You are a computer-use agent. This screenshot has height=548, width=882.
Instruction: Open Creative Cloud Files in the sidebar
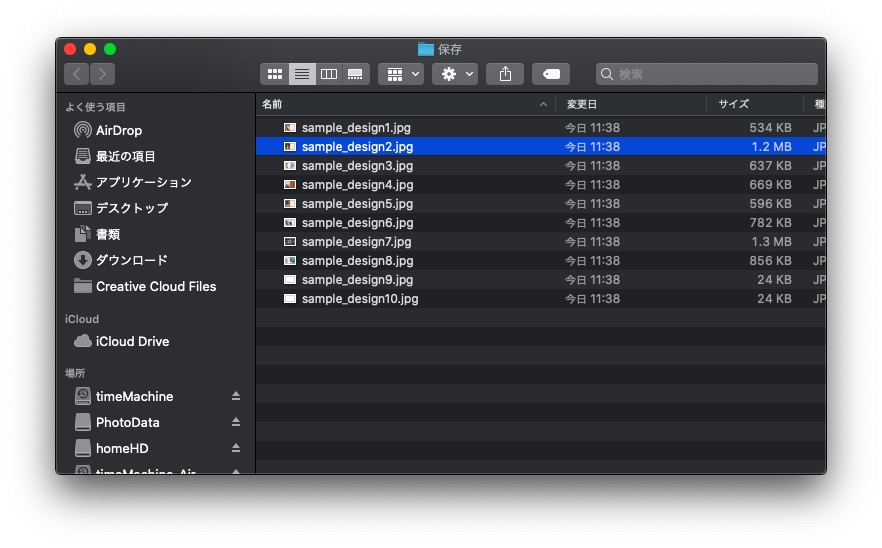(x=156, y=286)
